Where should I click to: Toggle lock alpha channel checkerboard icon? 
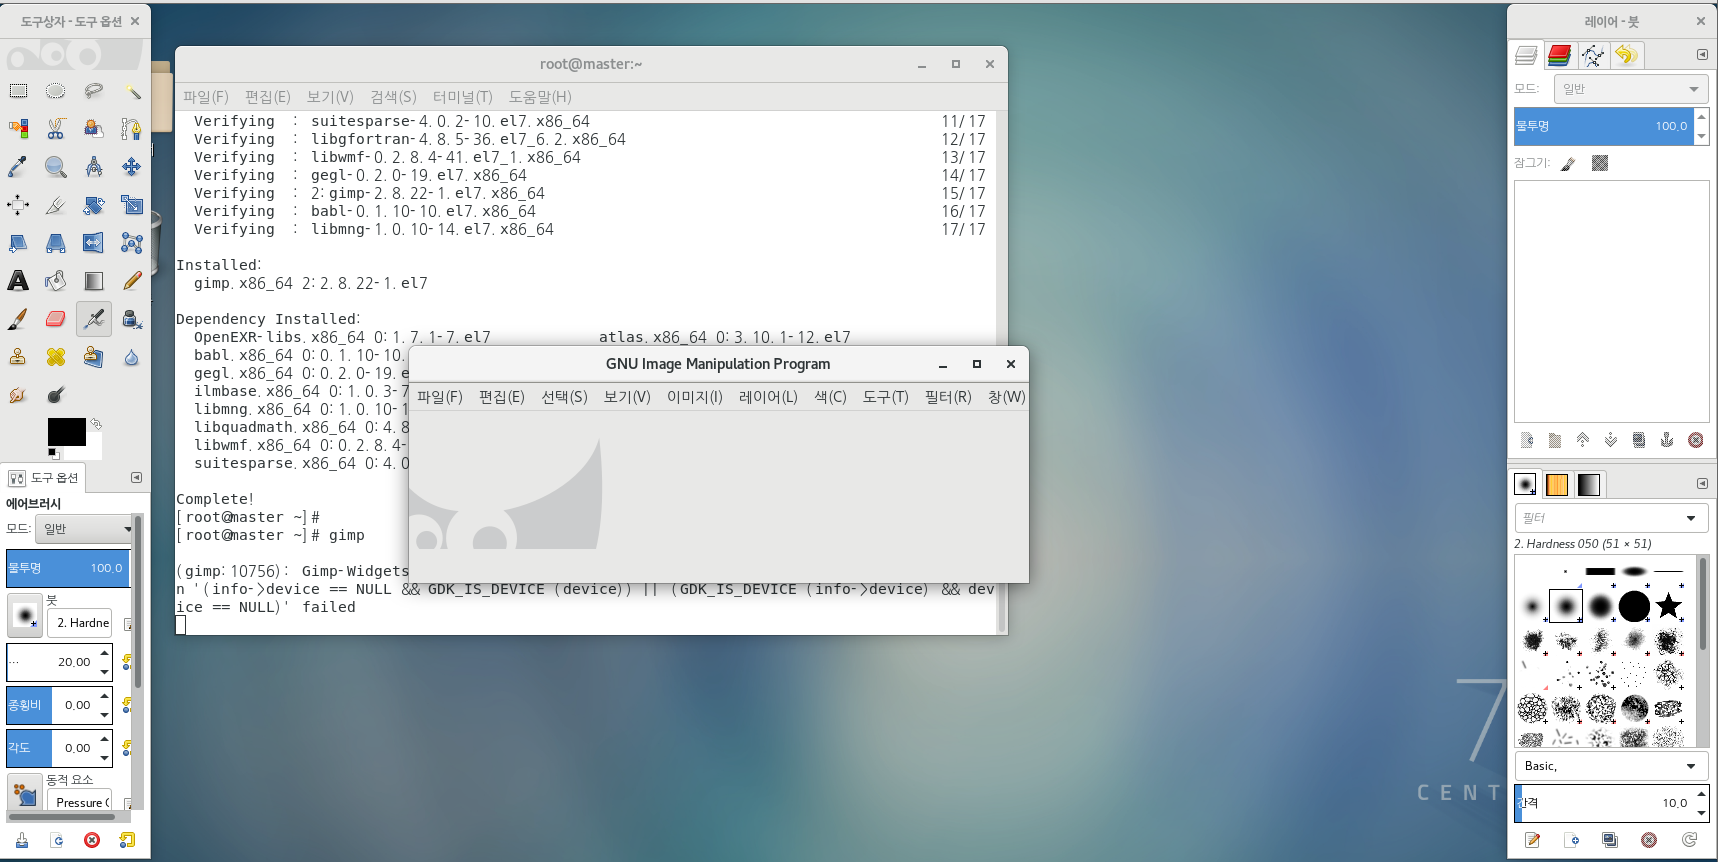click(1600, 163)
